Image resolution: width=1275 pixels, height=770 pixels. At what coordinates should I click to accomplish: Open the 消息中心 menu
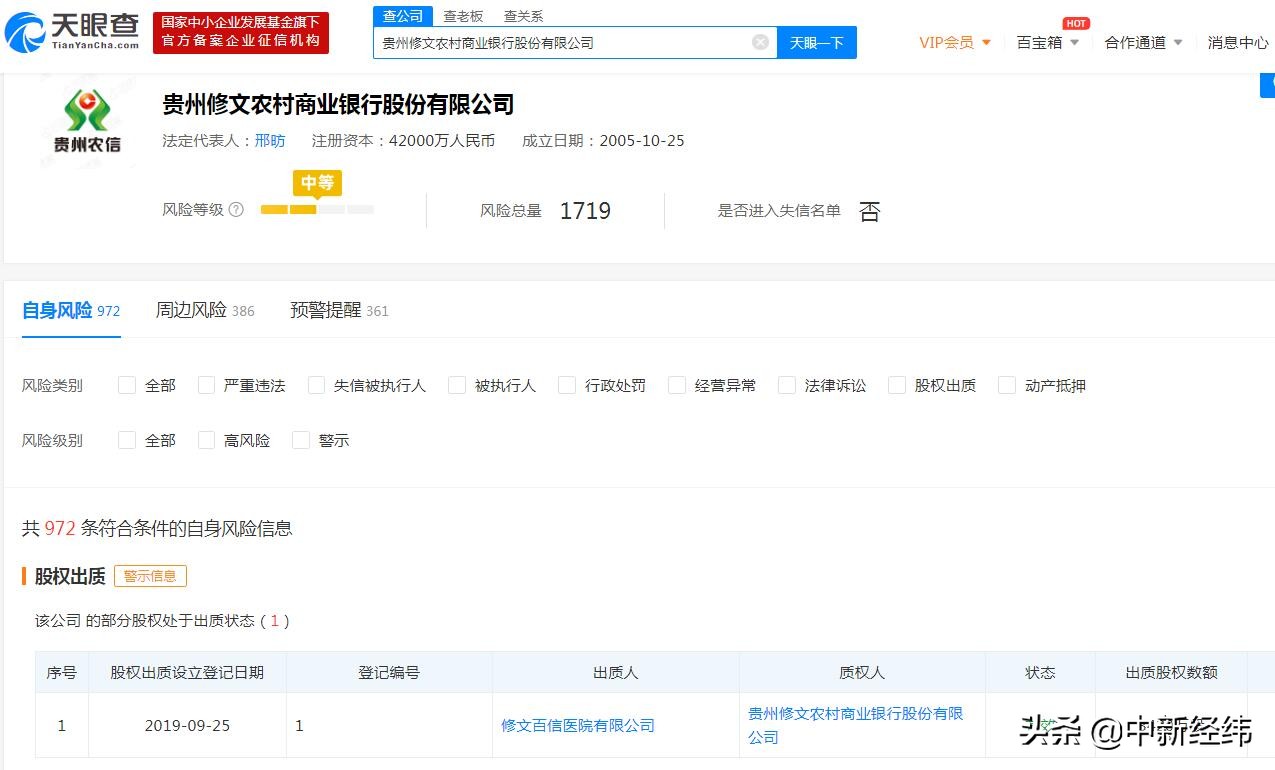tap(1238, 42)
